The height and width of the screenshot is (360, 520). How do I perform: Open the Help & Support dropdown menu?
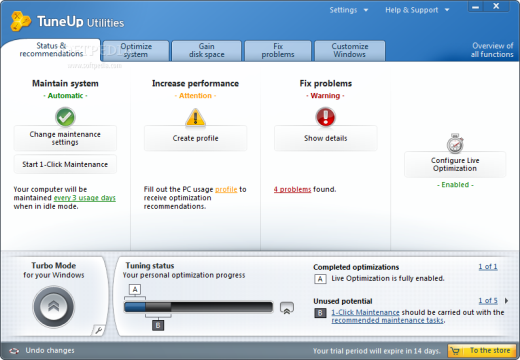click(x=417, y=10)
